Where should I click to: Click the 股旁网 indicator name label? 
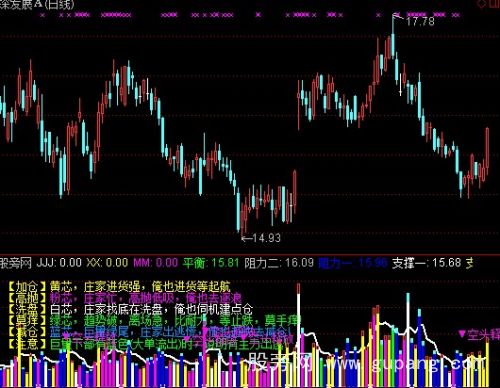16,263
